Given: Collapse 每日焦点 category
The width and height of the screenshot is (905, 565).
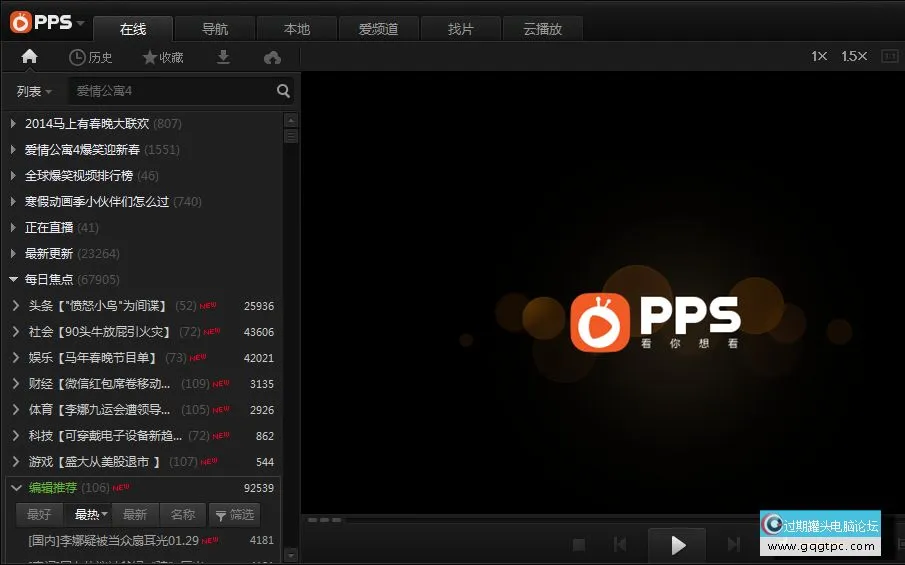Looking at the screenshot, I should [x=13, y=279].
